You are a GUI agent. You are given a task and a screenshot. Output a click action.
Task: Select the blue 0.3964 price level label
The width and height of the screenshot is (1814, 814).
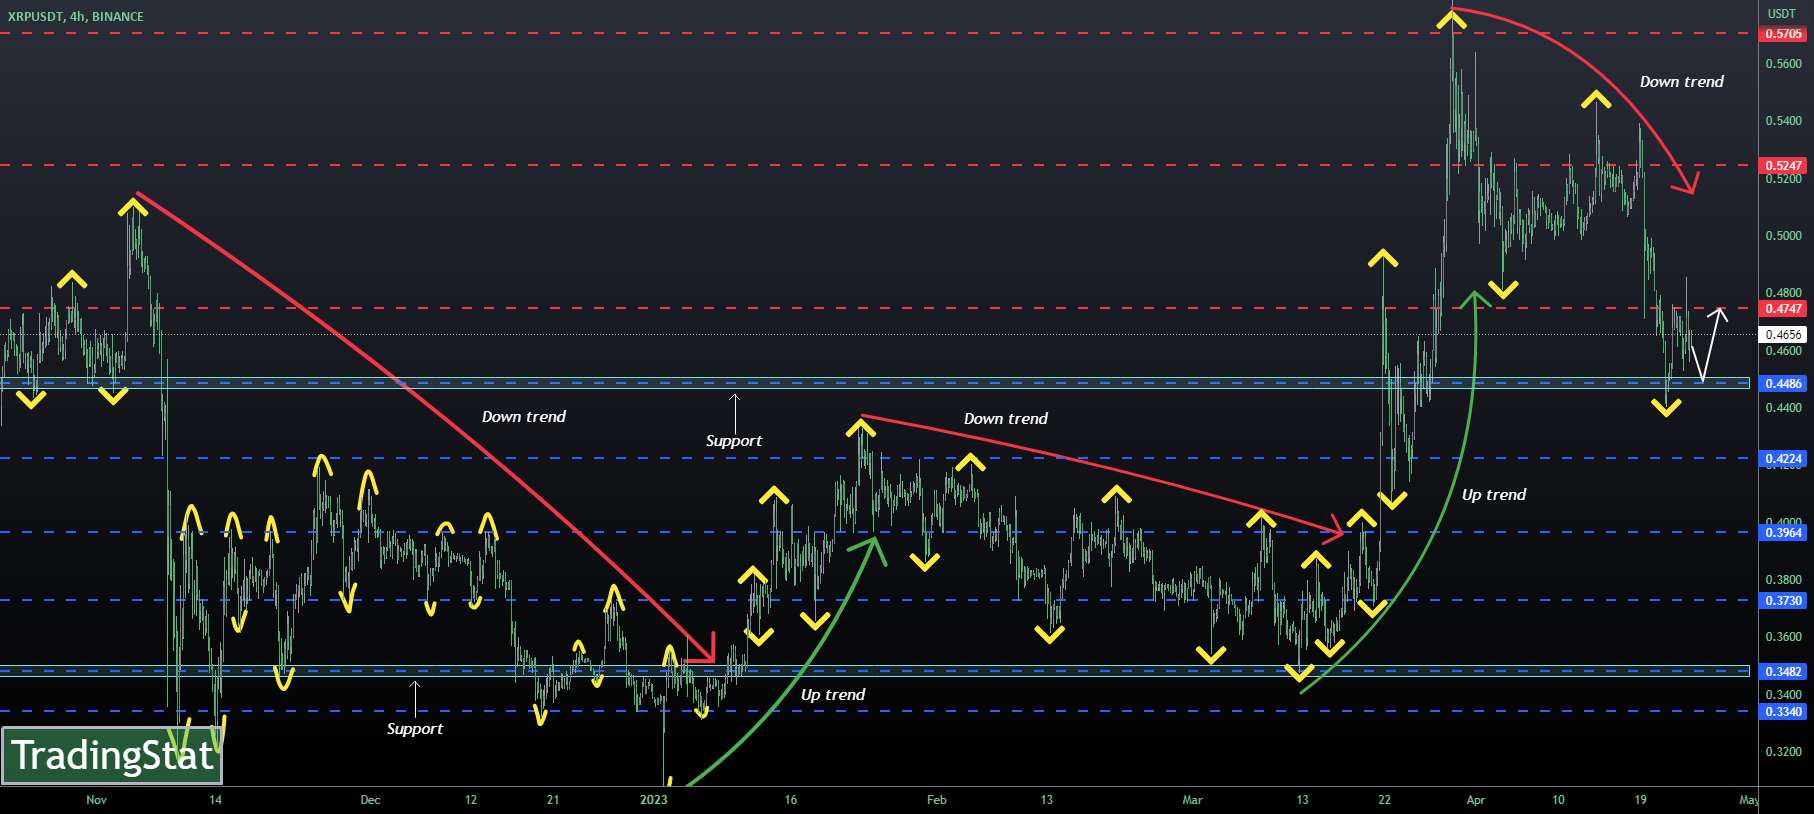(1783, 533)
